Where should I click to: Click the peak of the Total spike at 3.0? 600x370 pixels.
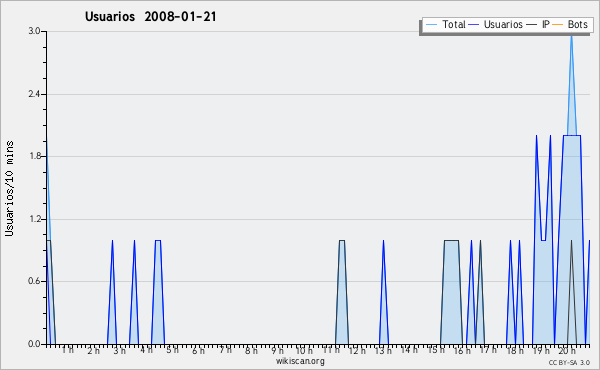click(571, 35)
